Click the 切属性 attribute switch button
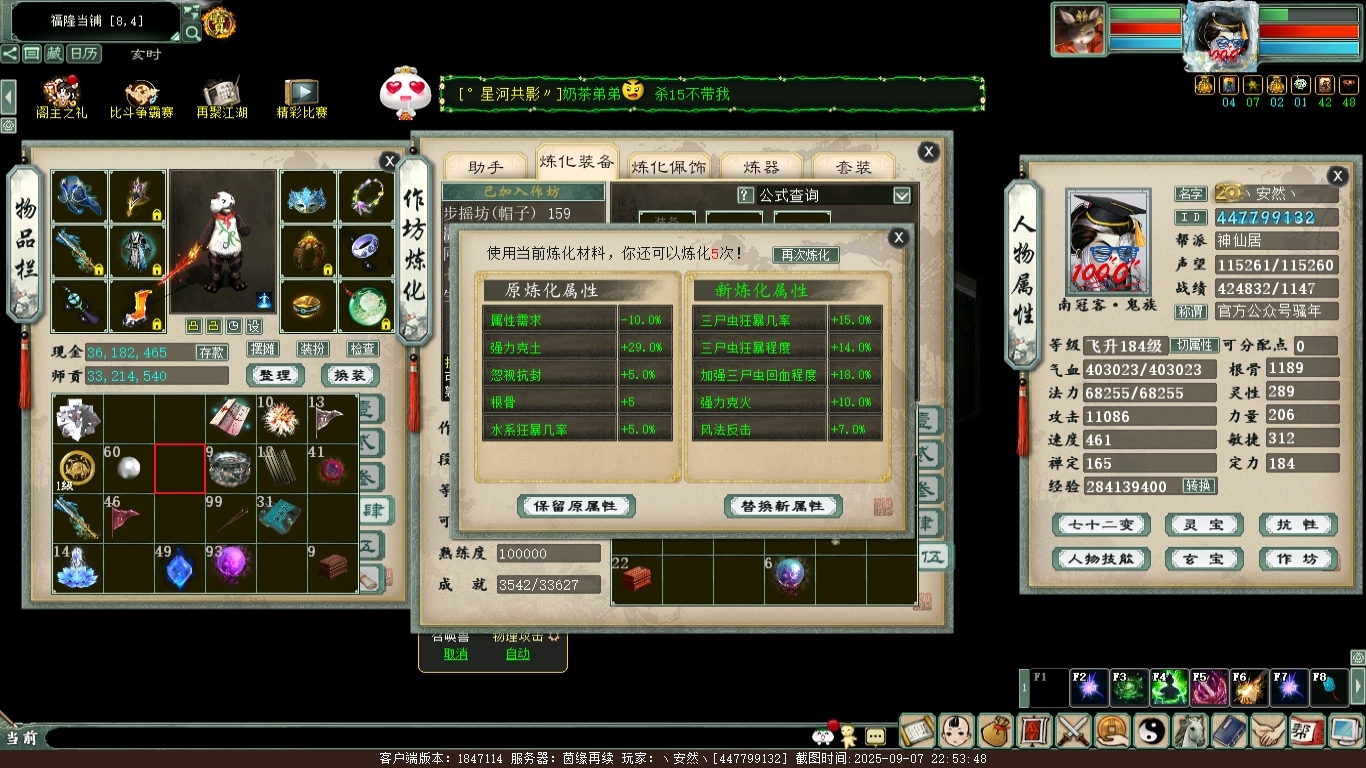This screenshot has height=768, width=1366. click(x=1194, y=346)
